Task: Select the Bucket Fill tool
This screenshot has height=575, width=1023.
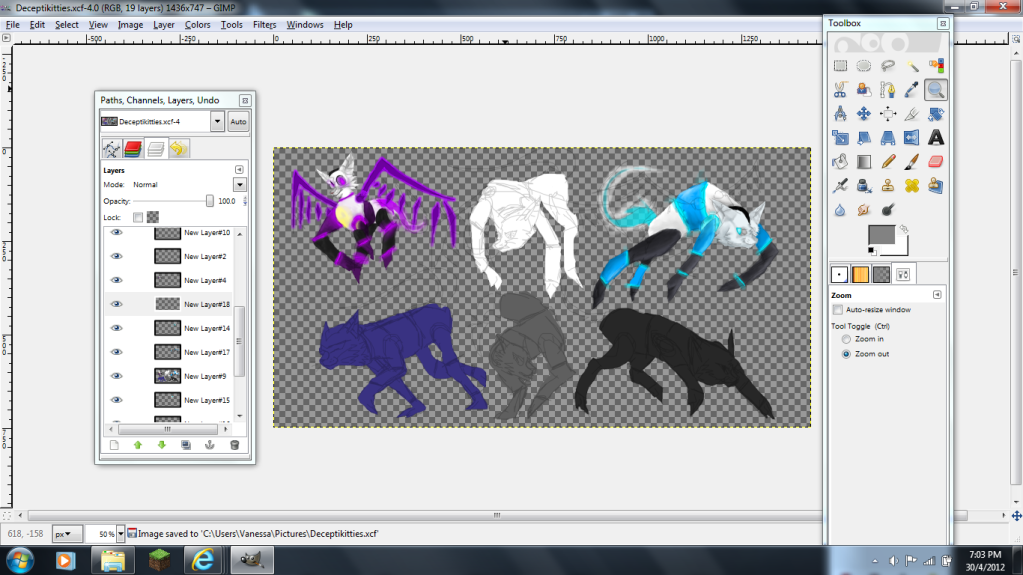Action: (840, 162)
